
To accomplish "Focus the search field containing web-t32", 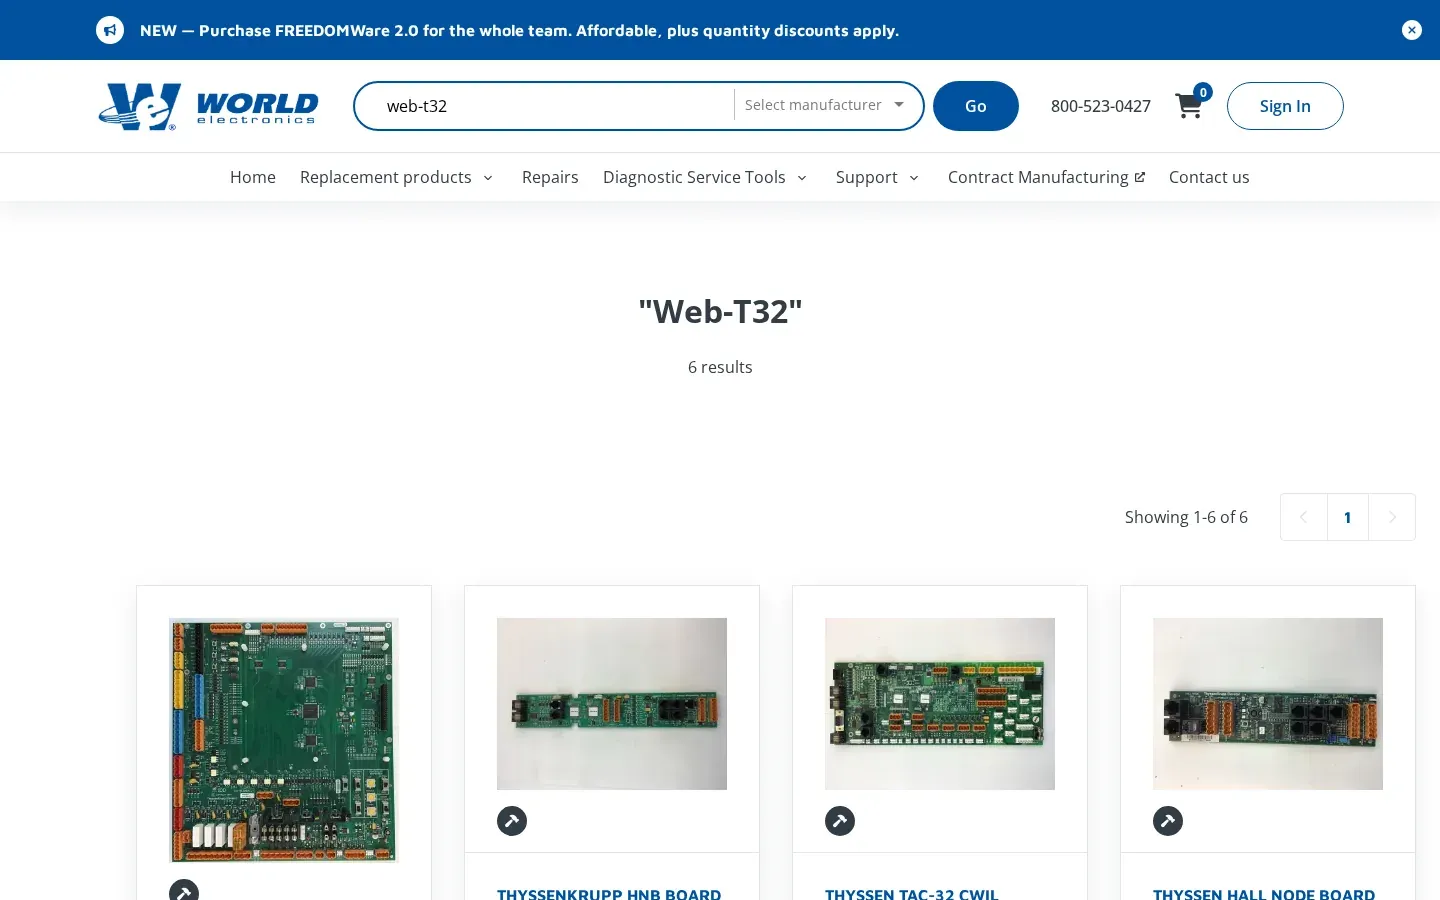I will coord(545,106).
